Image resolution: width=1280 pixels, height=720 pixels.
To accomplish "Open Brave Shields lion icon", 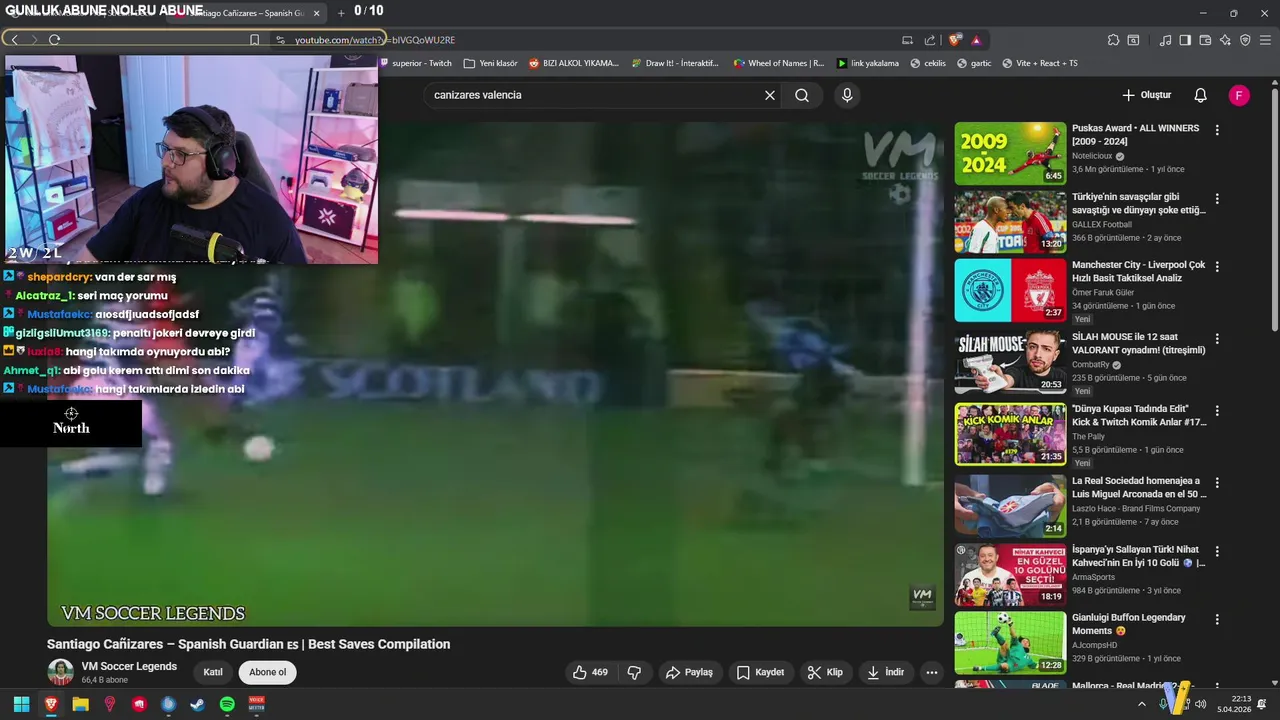I will (955, 40).
